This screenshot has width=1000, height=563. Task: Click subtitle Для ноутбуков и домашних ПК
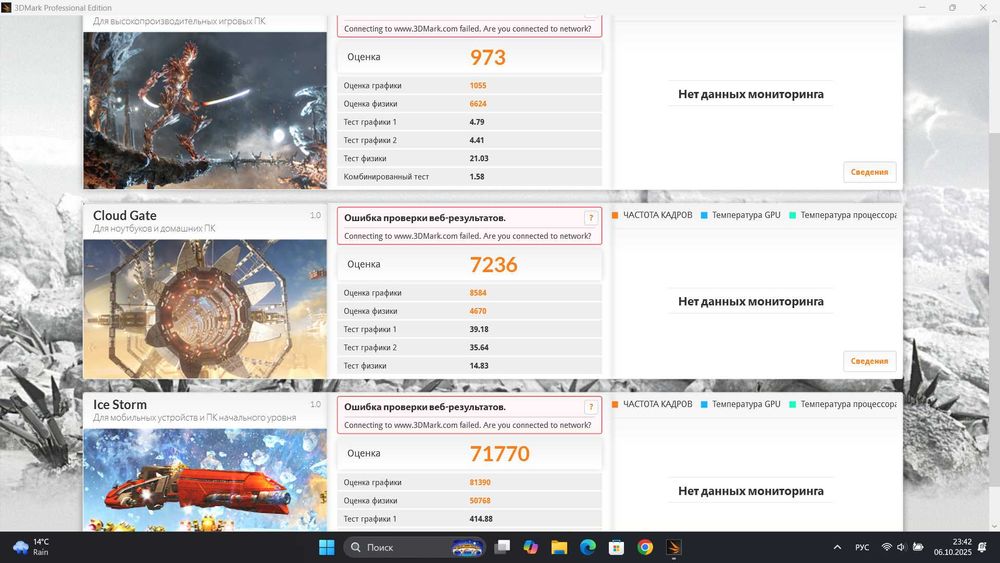pyautogui.click(x=154, y=228)
